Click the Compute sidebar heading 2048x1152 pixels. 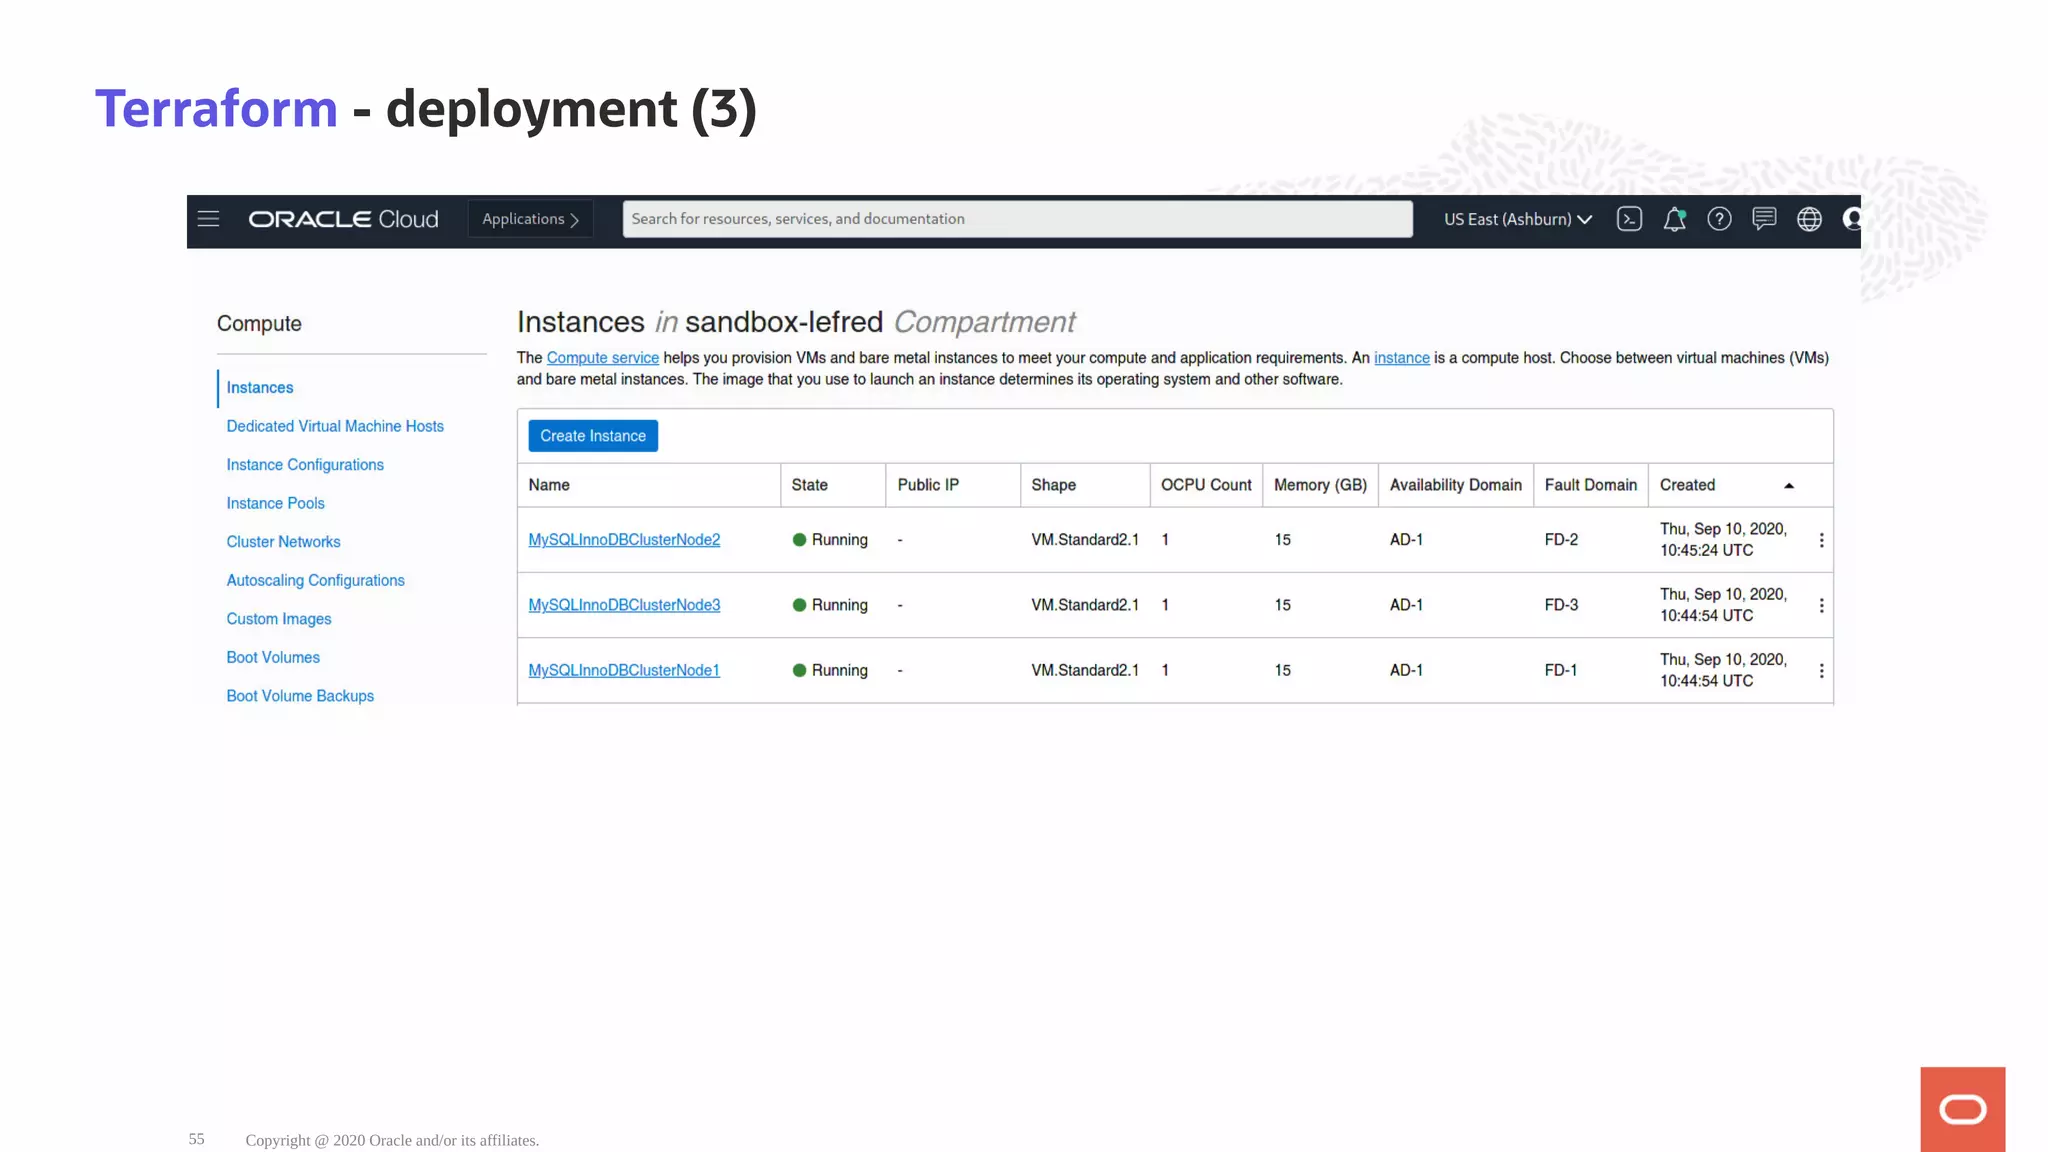click(259, 324)
